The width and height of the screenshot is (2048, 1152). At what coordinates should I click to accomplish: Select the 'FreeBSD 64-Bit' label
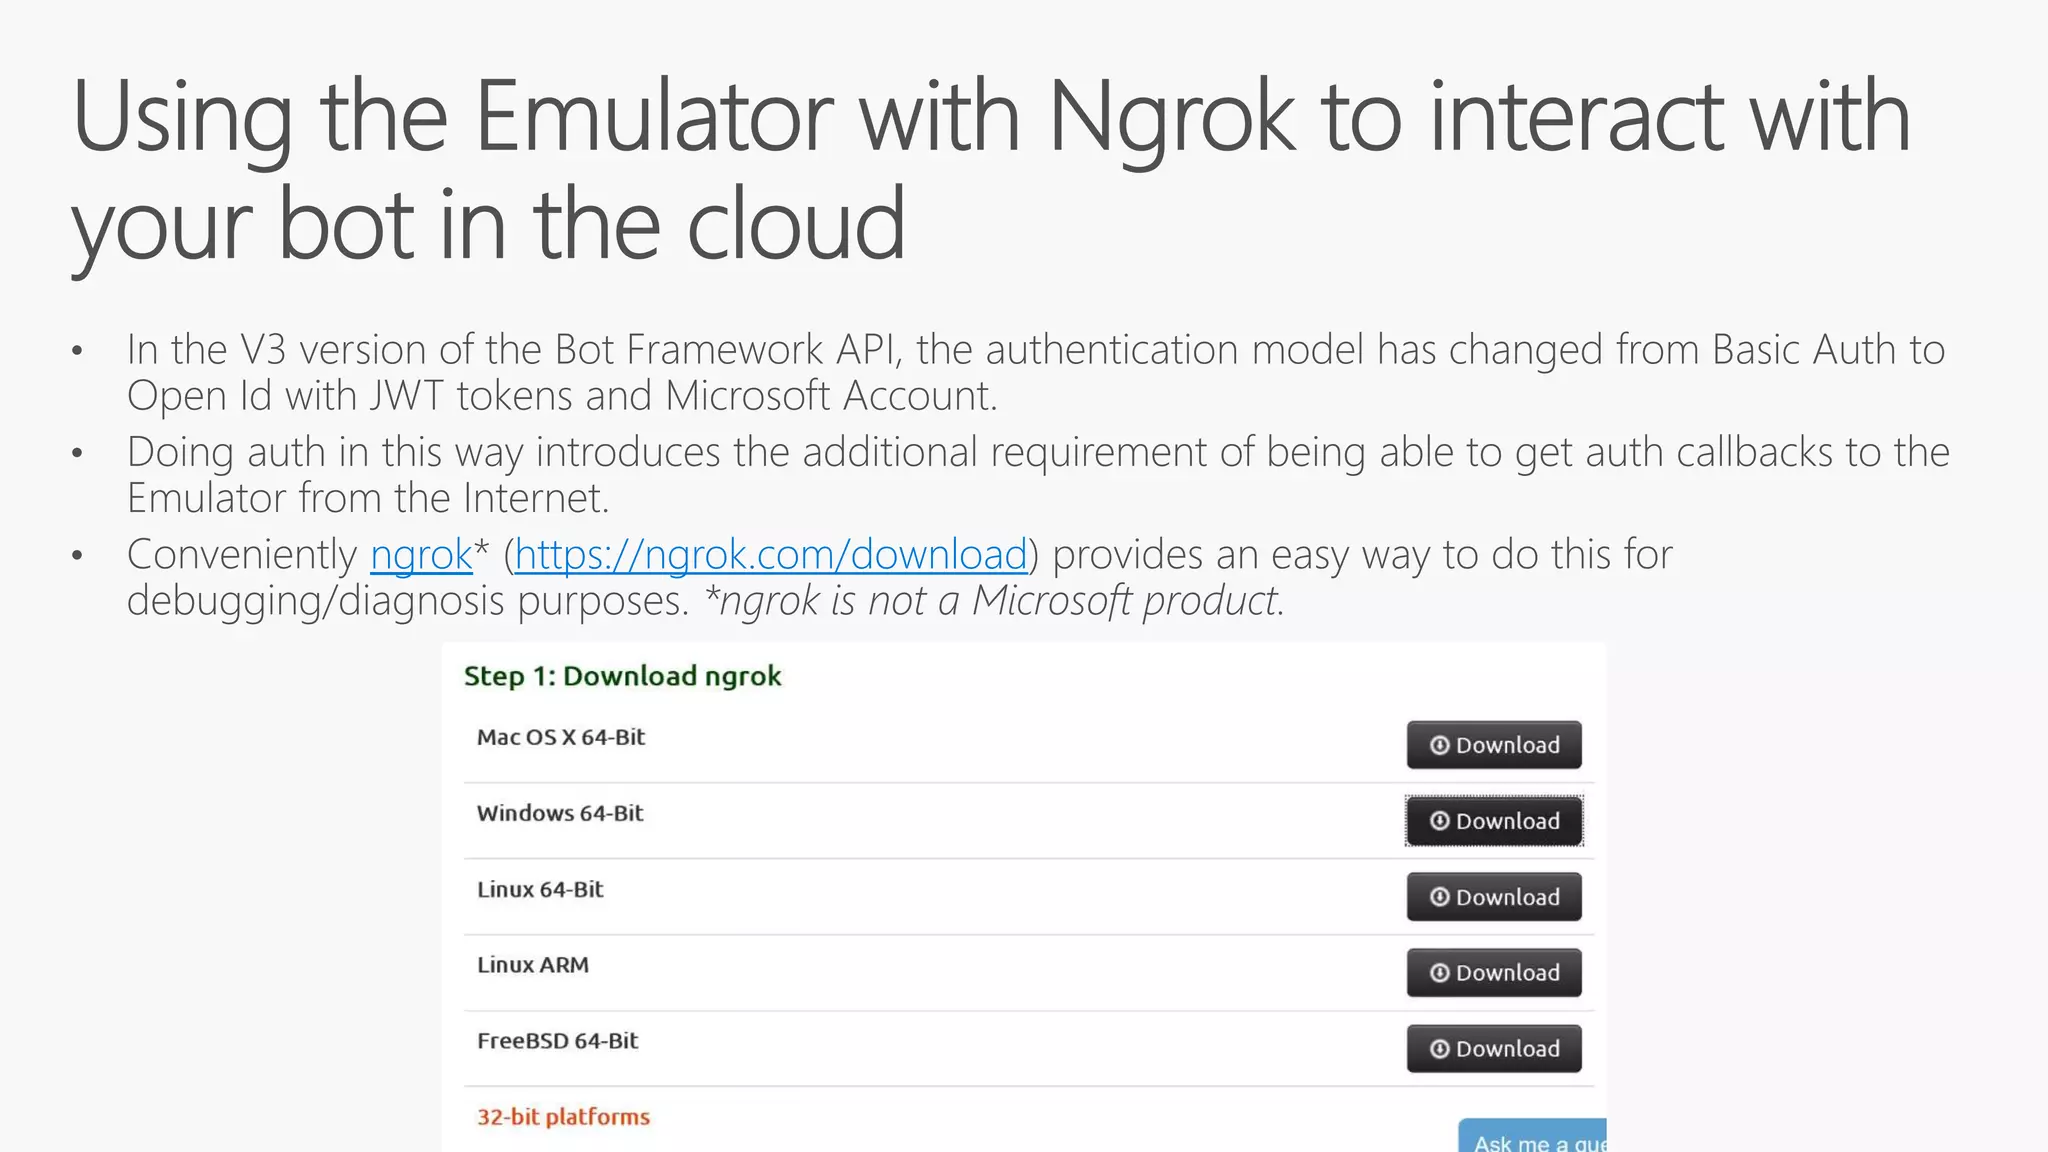point(557,1041)
